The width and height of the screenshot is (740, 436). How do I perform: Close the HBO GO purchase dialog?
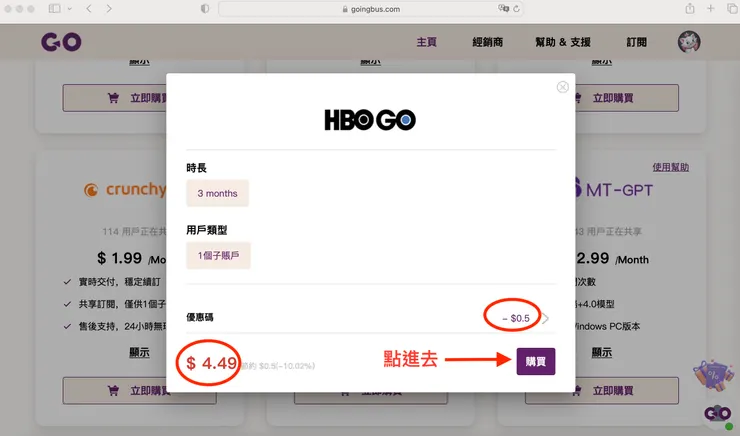[x=563, y=87]
